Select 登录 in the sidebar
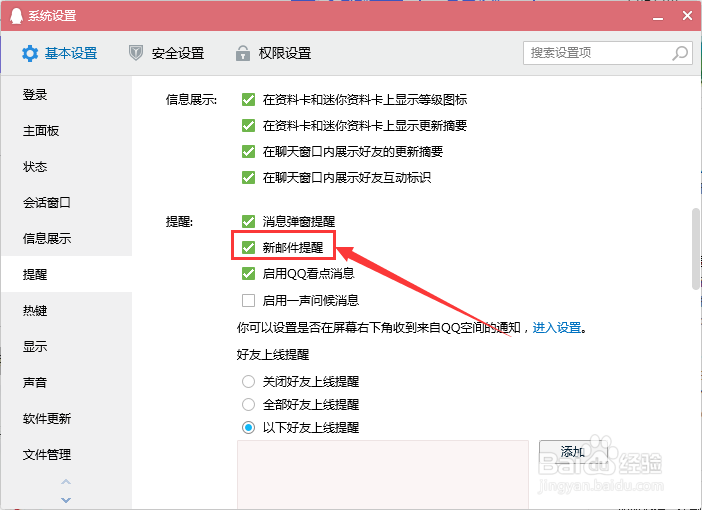This screenshot has width=702, height=510. pyautogui.click(x=66, y=95)
